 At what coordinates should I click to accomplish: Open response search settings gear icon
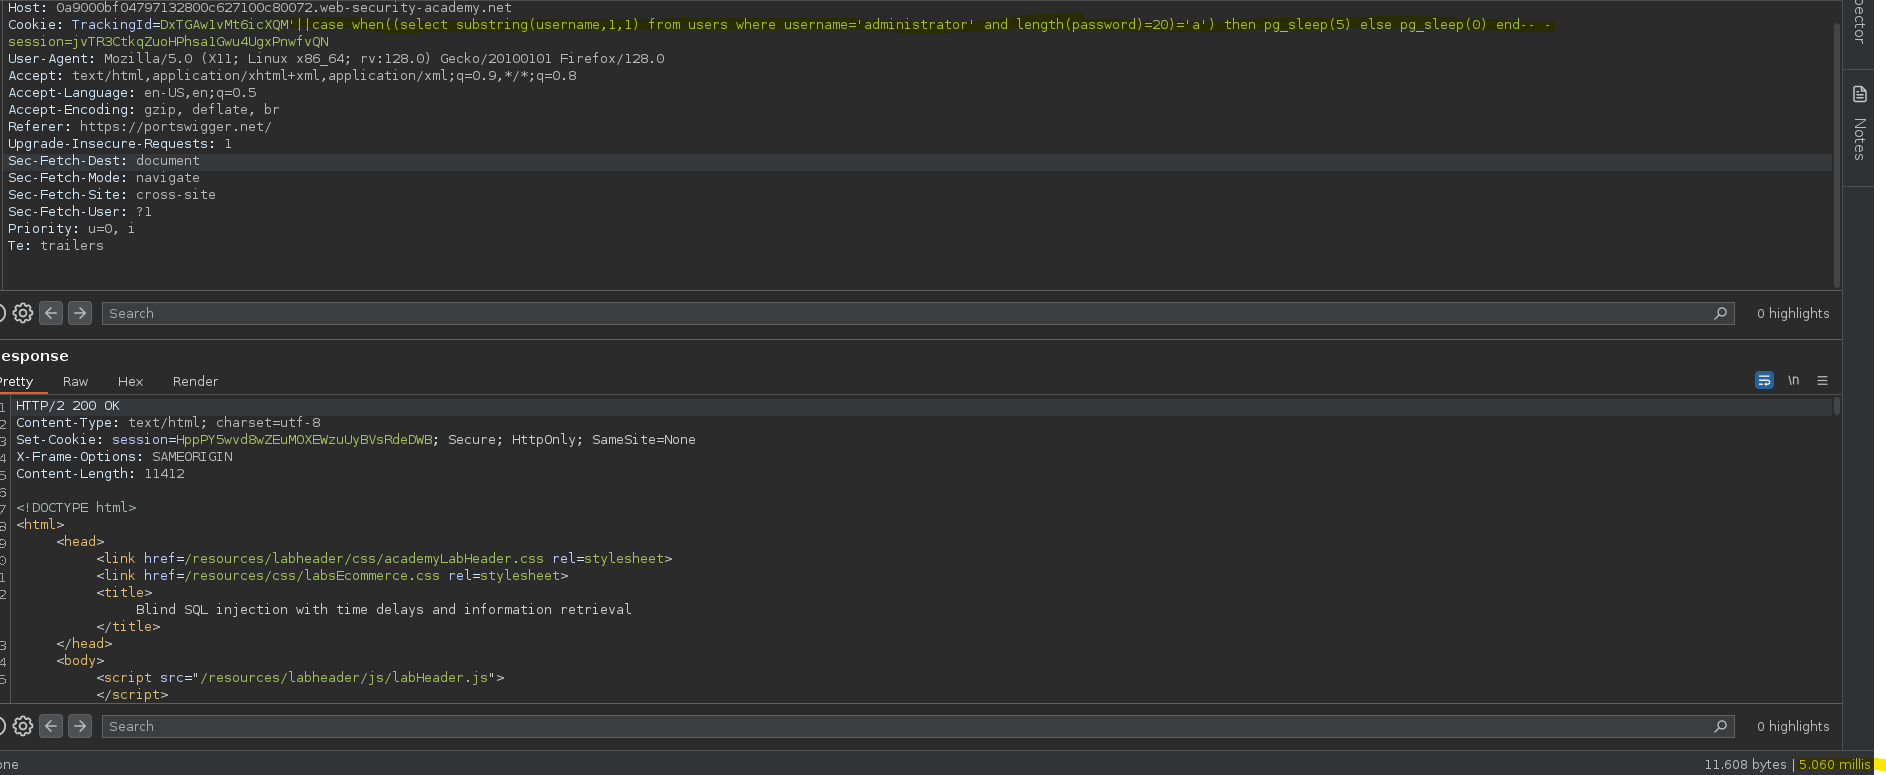pos(23,726)
